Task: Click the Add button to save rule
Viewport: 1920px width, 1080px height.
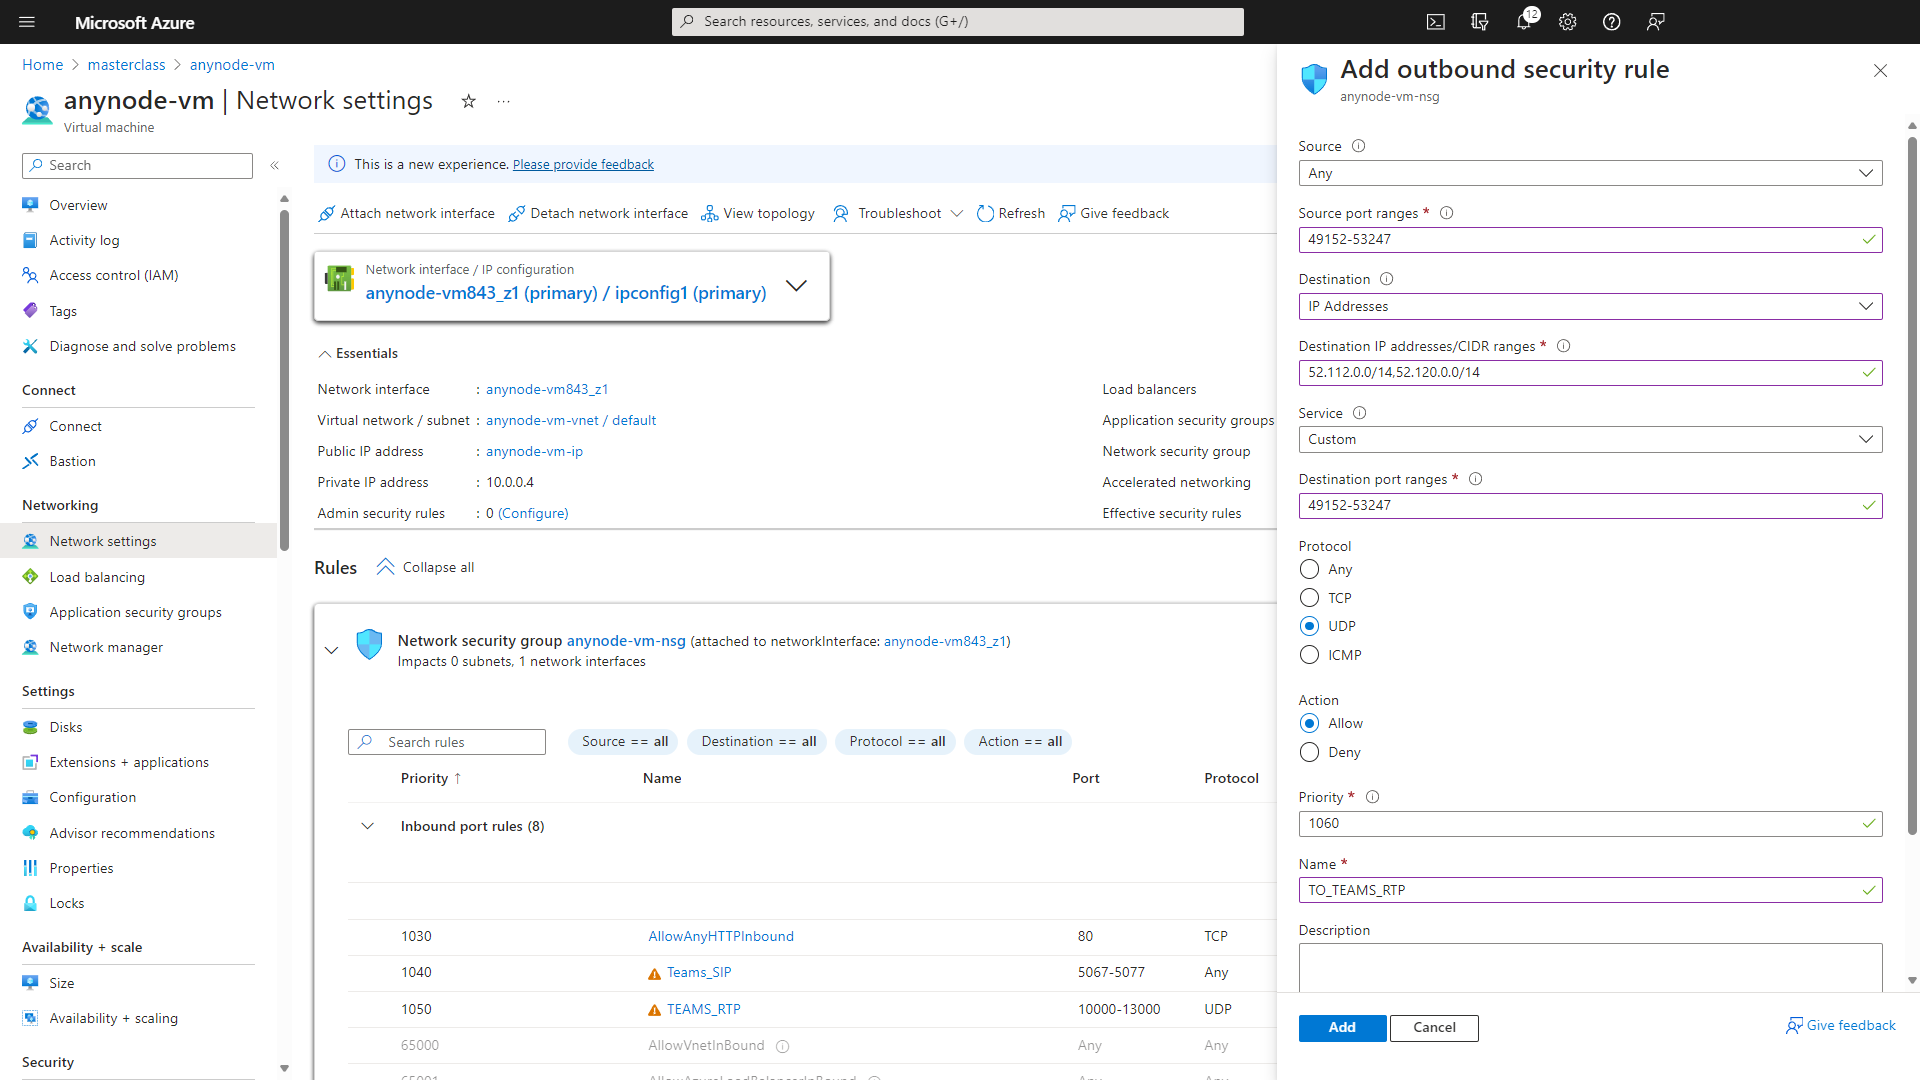Action: click(x=1342, y=1026)
